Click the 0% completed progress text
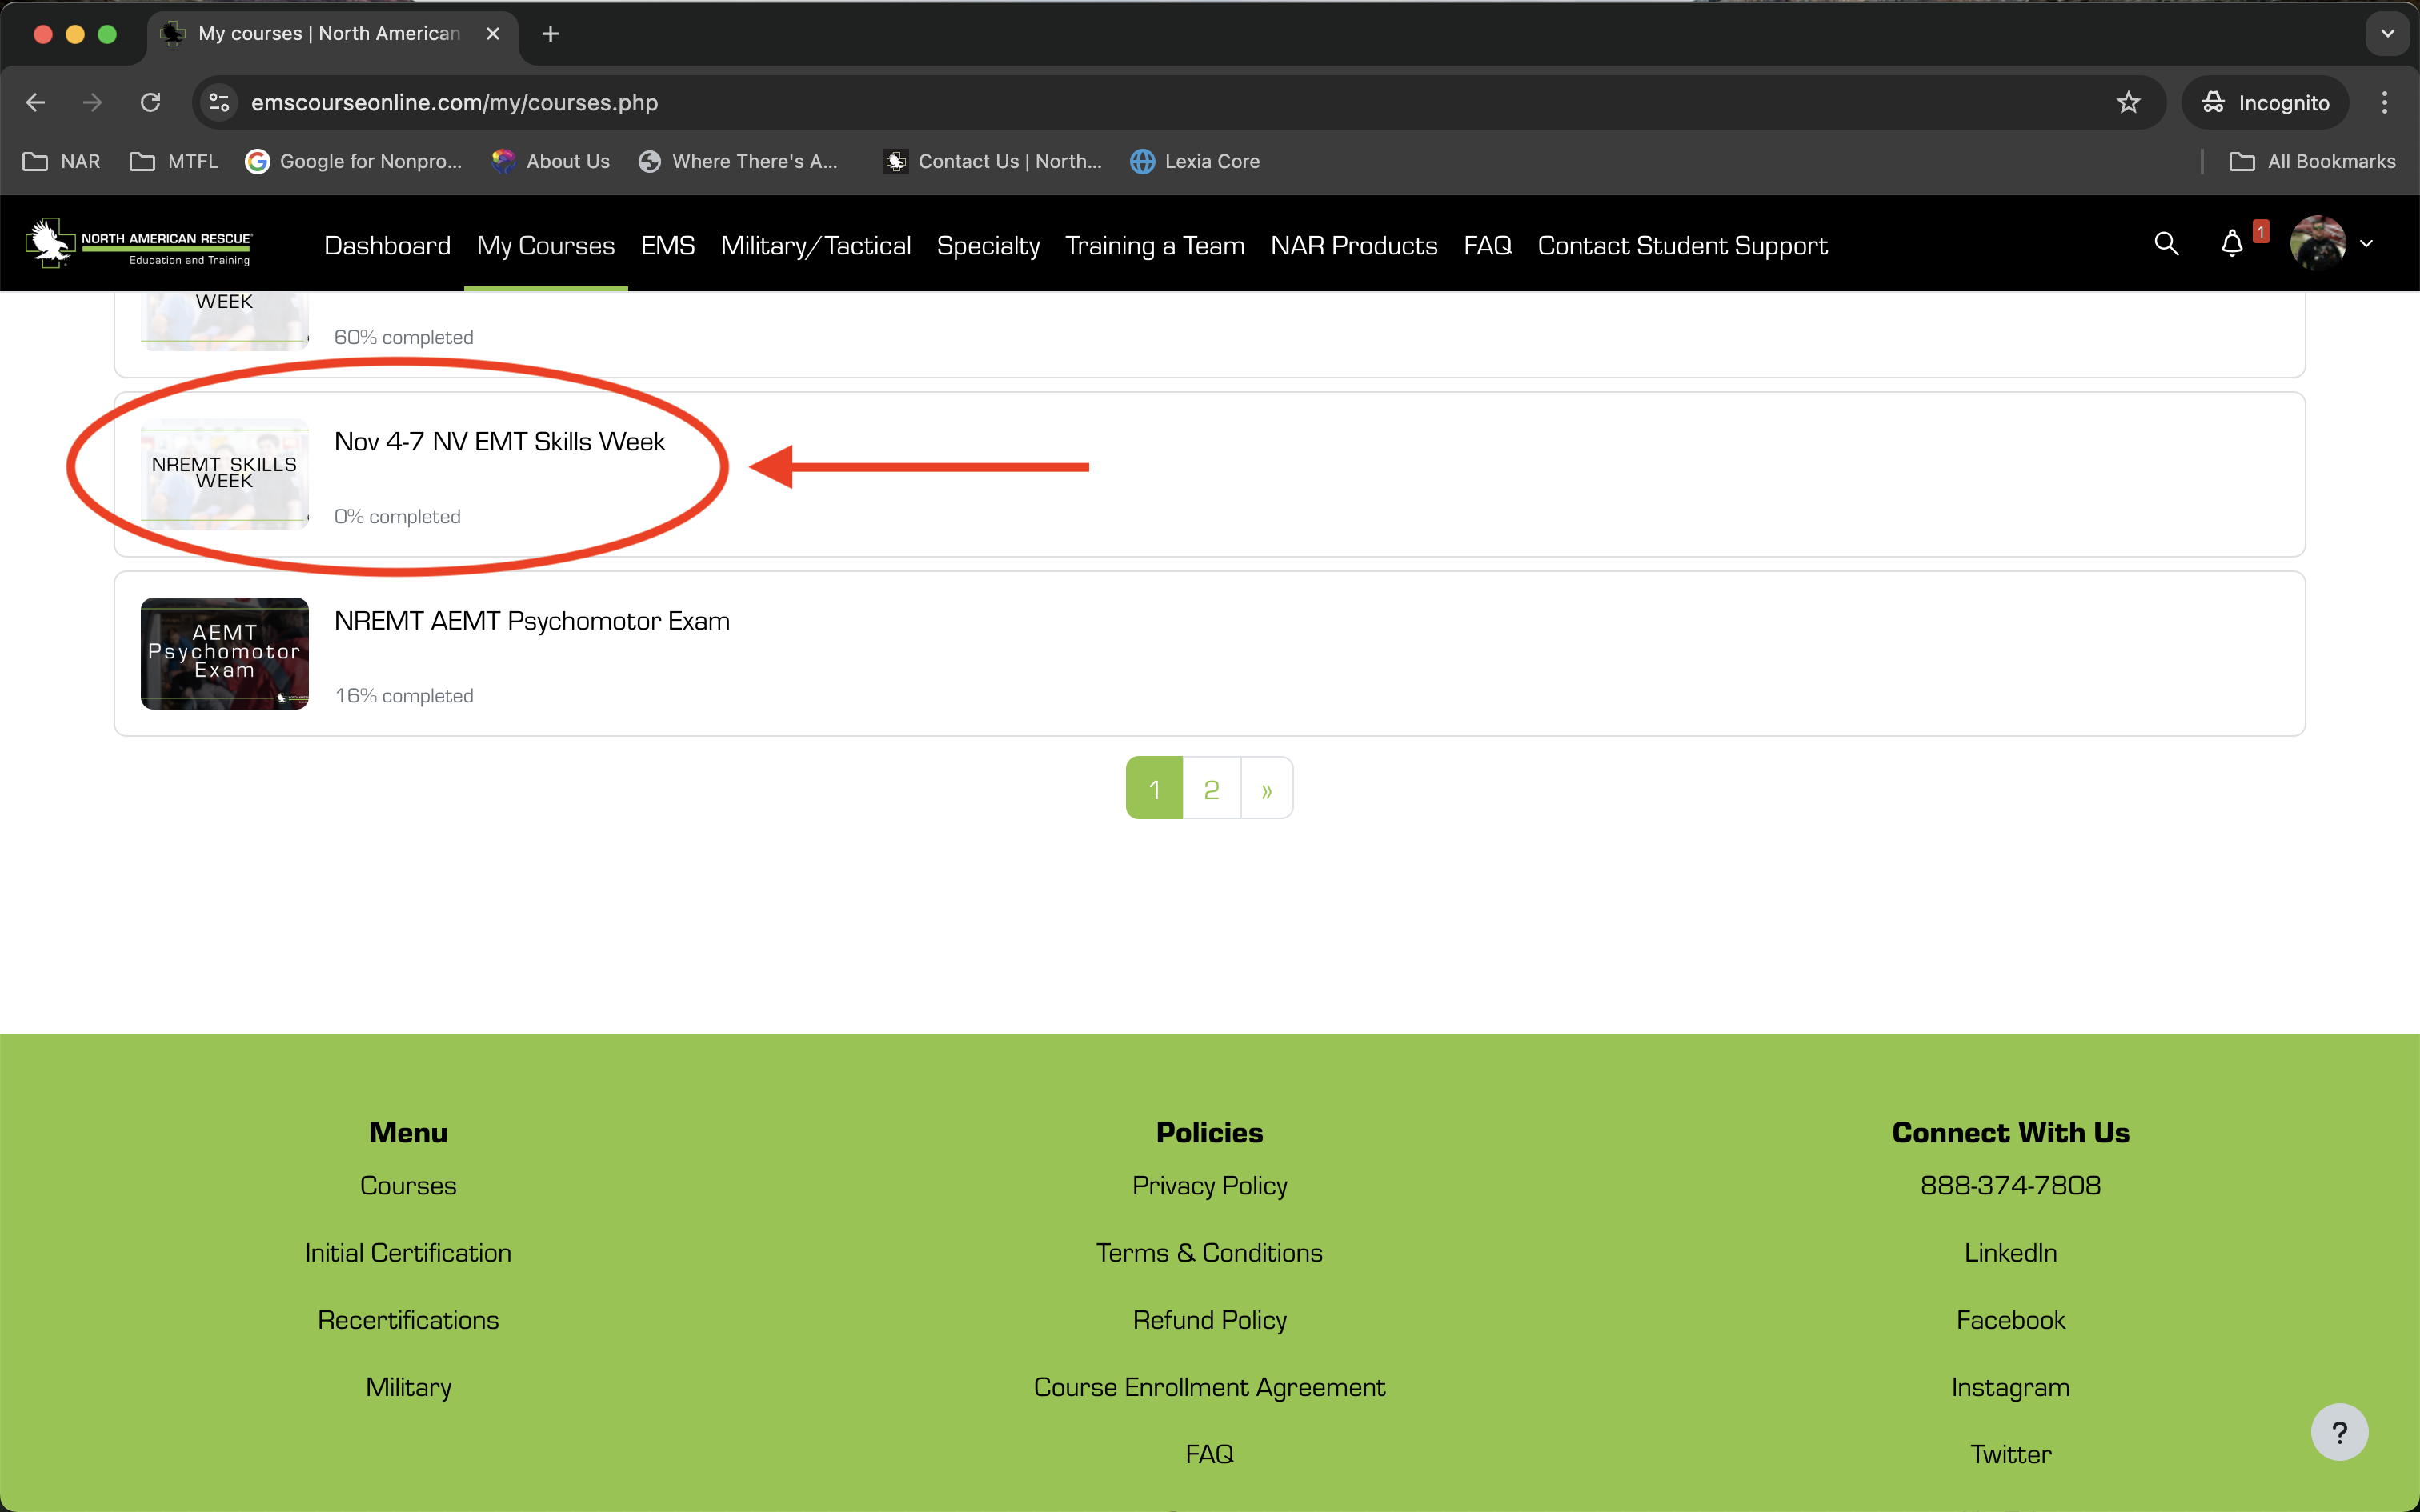 click(397, 516)
